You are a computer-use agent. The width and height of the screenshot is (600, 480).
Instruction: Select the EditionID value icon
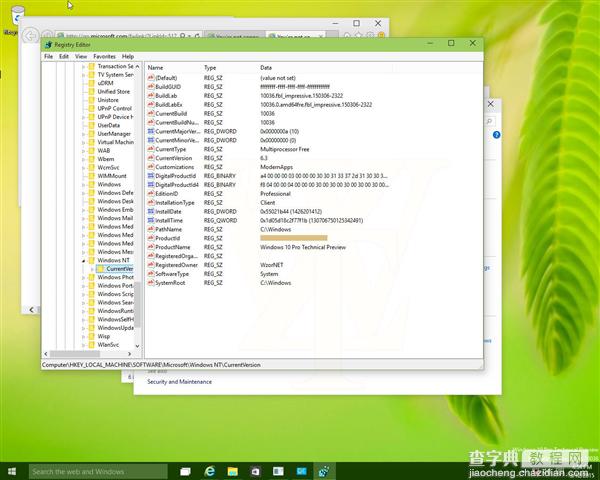(151, 194)
